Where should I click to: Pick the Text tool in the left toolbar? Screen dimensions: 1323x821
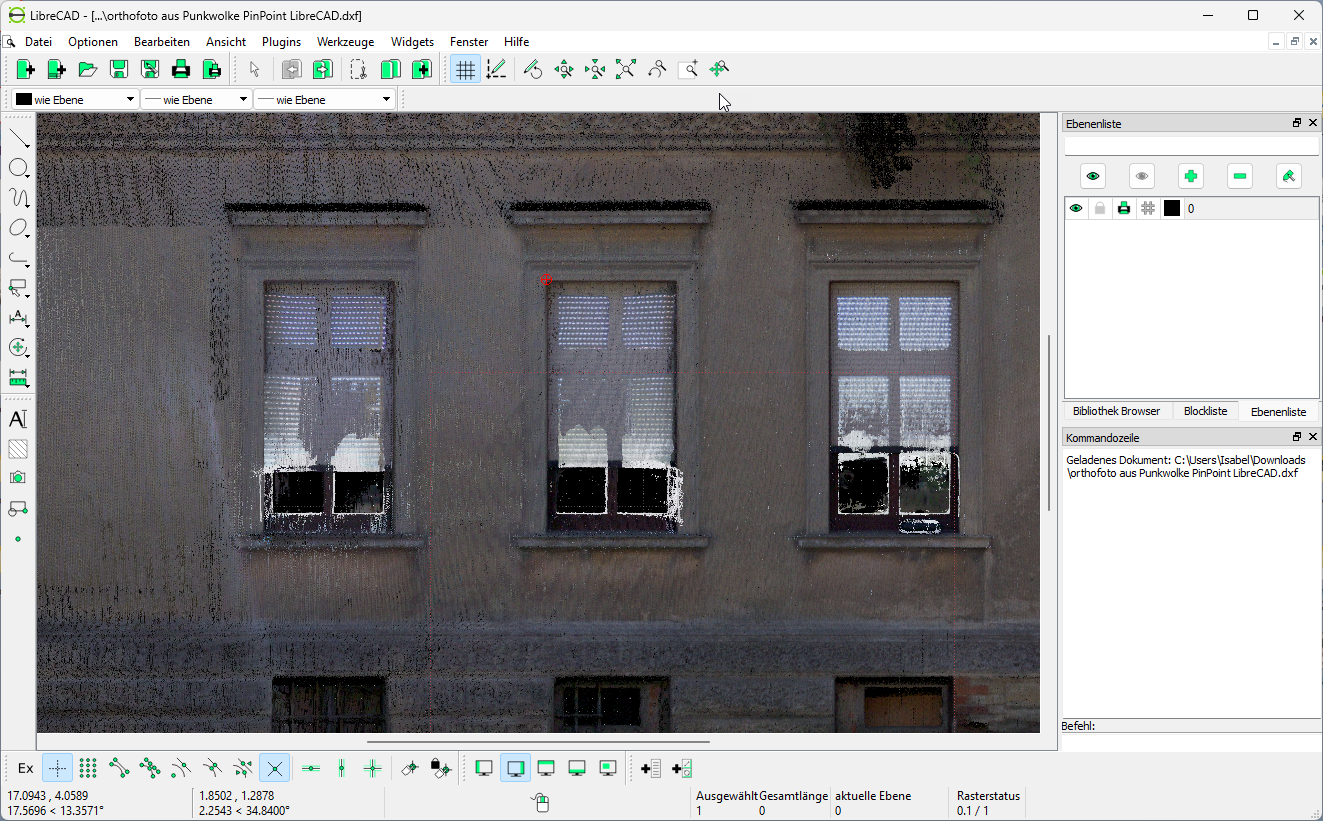pos(18,419)
